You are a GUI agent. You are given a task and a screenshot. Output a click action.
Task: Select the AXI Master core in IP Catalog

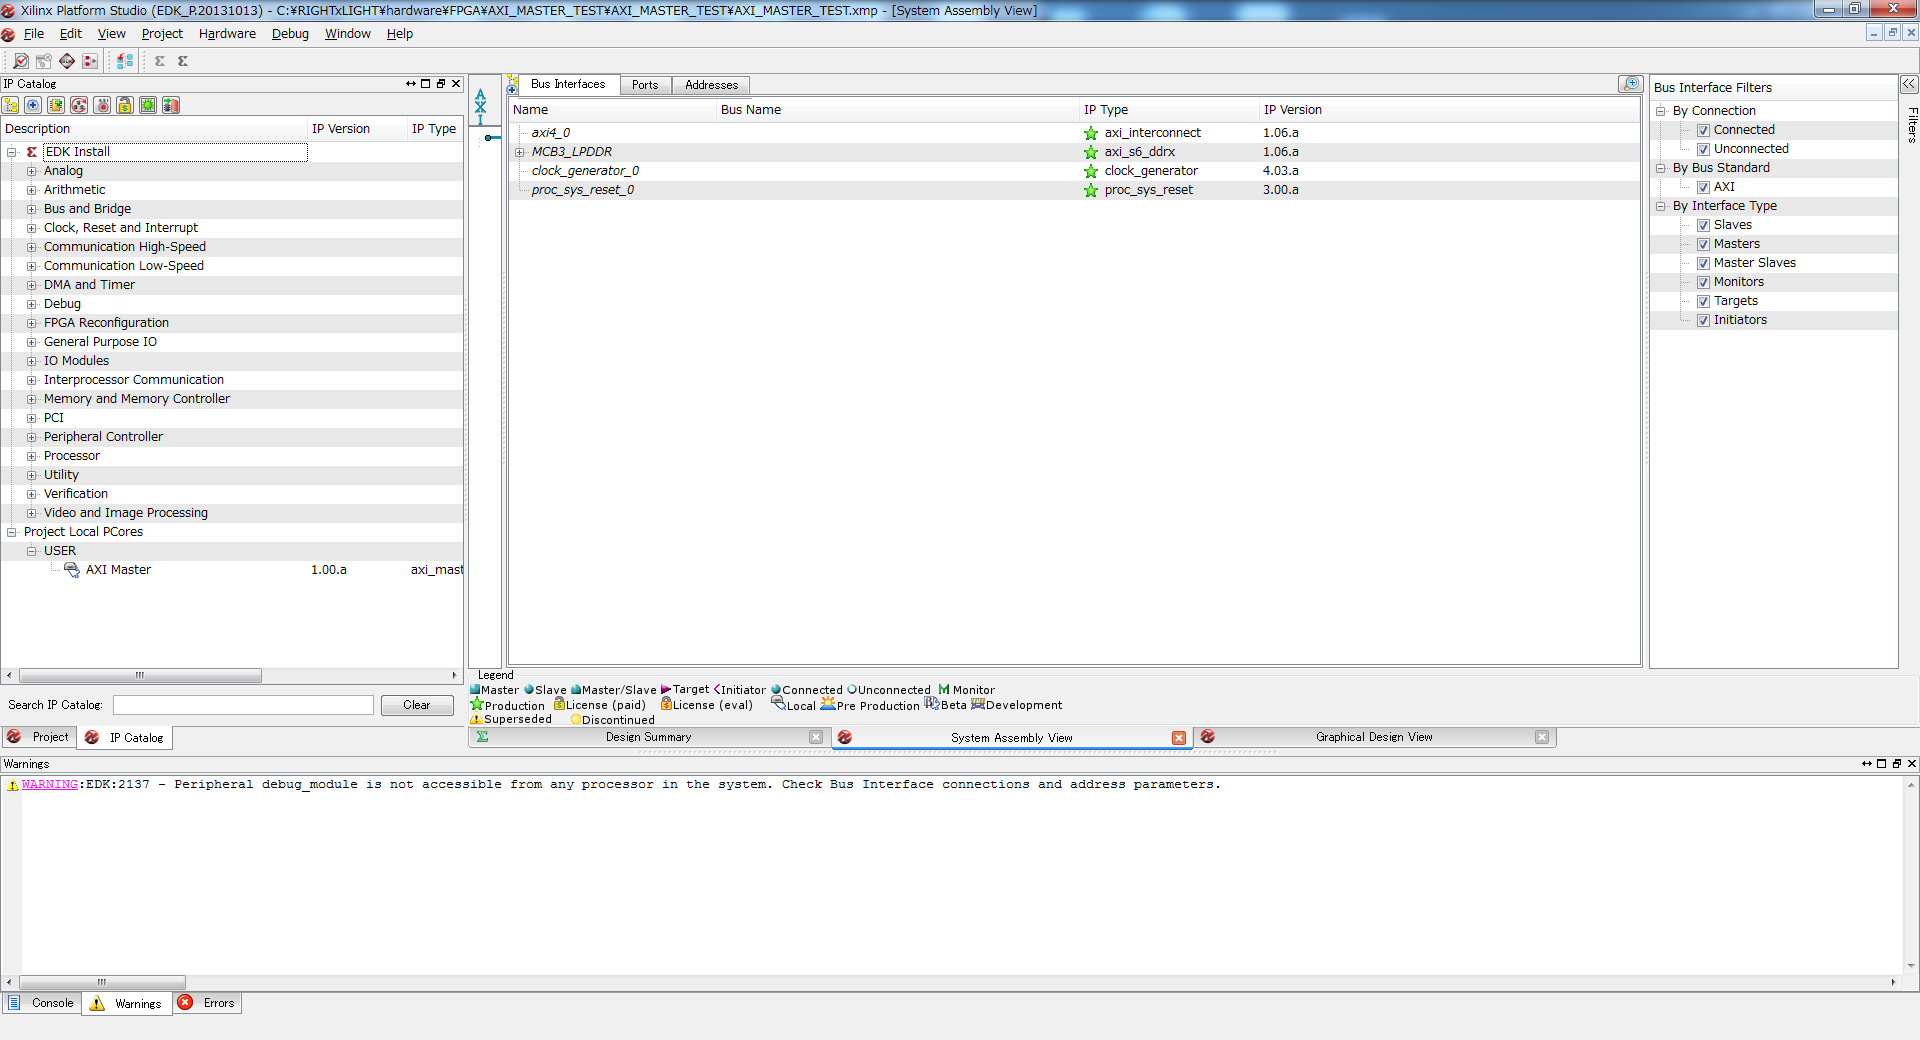[x=118, y=571]
